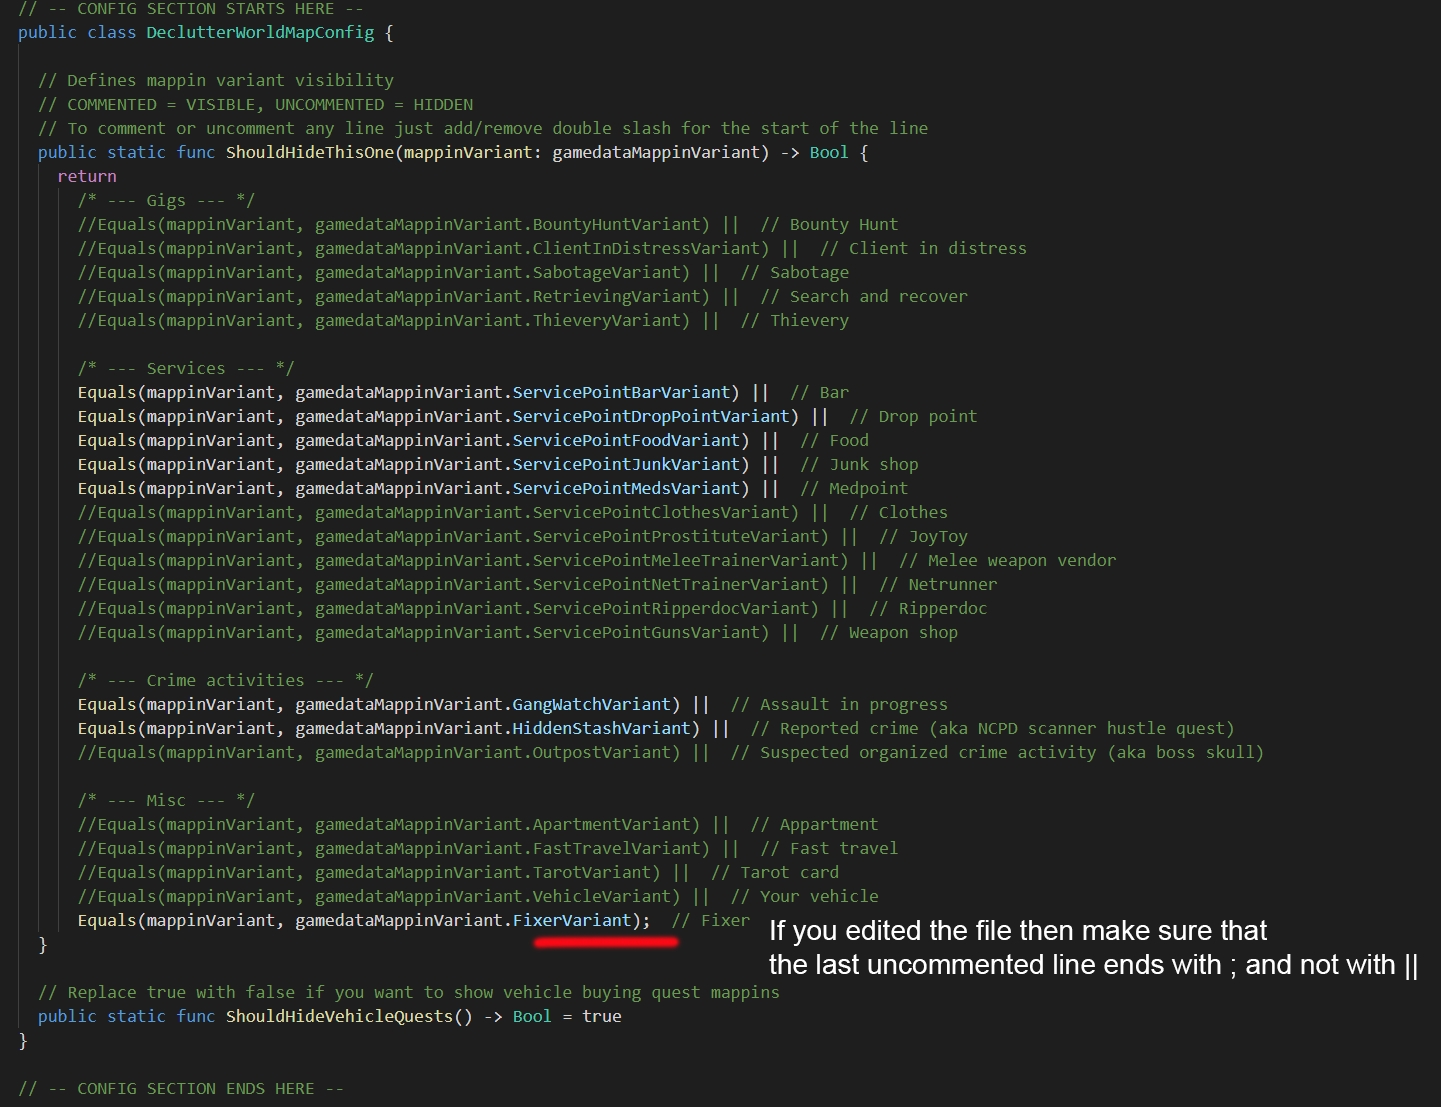Click the red-underlined FixerVariant identifier

click(572, 920)
